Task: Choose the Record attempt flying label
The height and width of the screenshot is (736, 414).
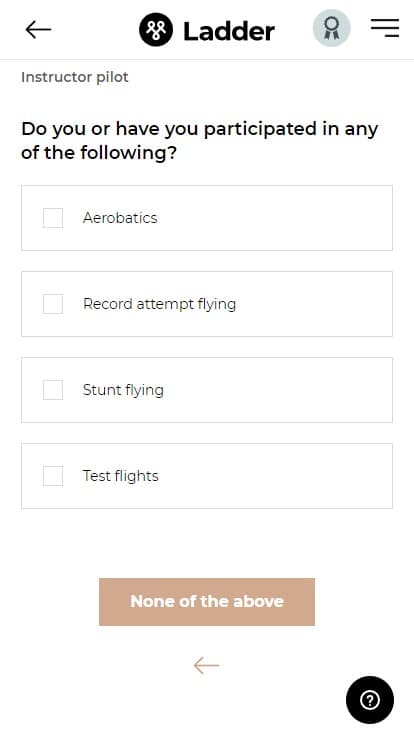Action: (x=160, y=304)
